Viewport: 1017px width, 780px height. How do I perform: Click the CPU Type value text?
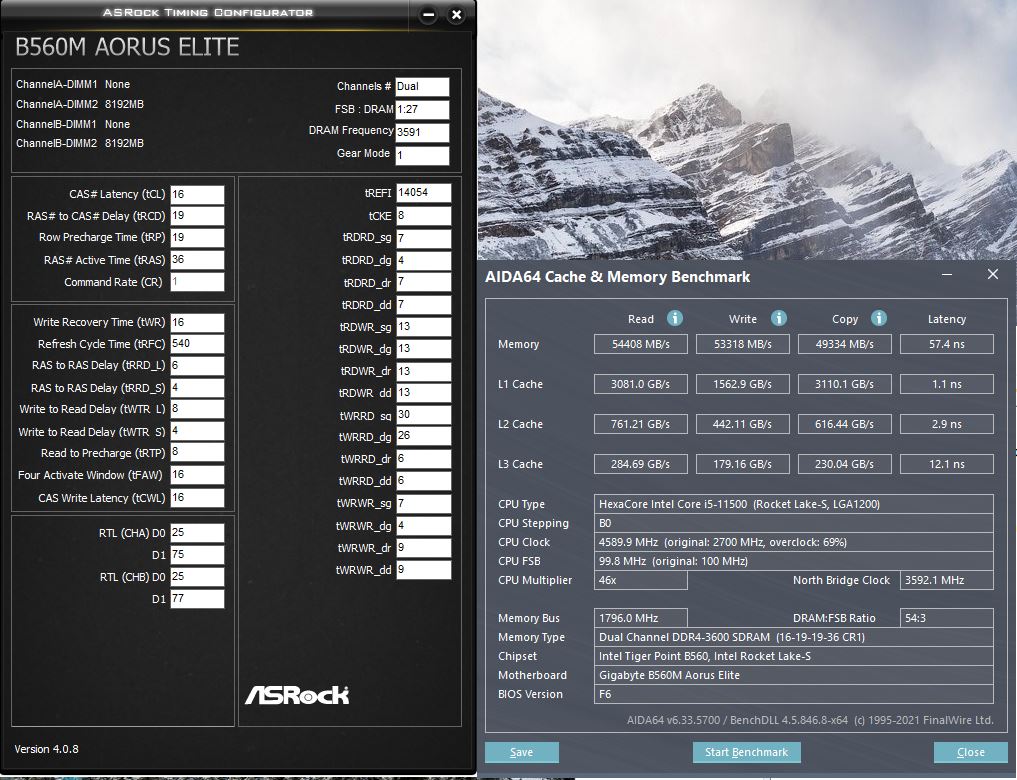point(739,504)
